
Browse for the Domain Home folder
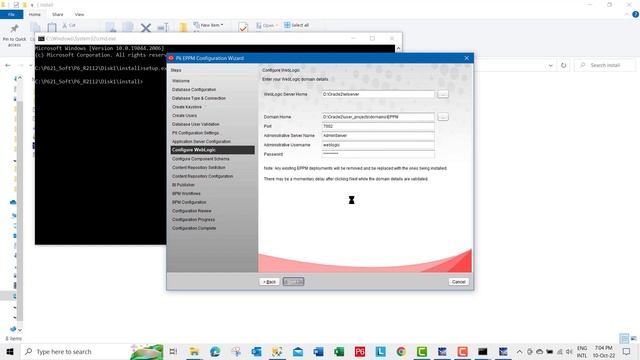pyautogui.click(x=443, y=117)
